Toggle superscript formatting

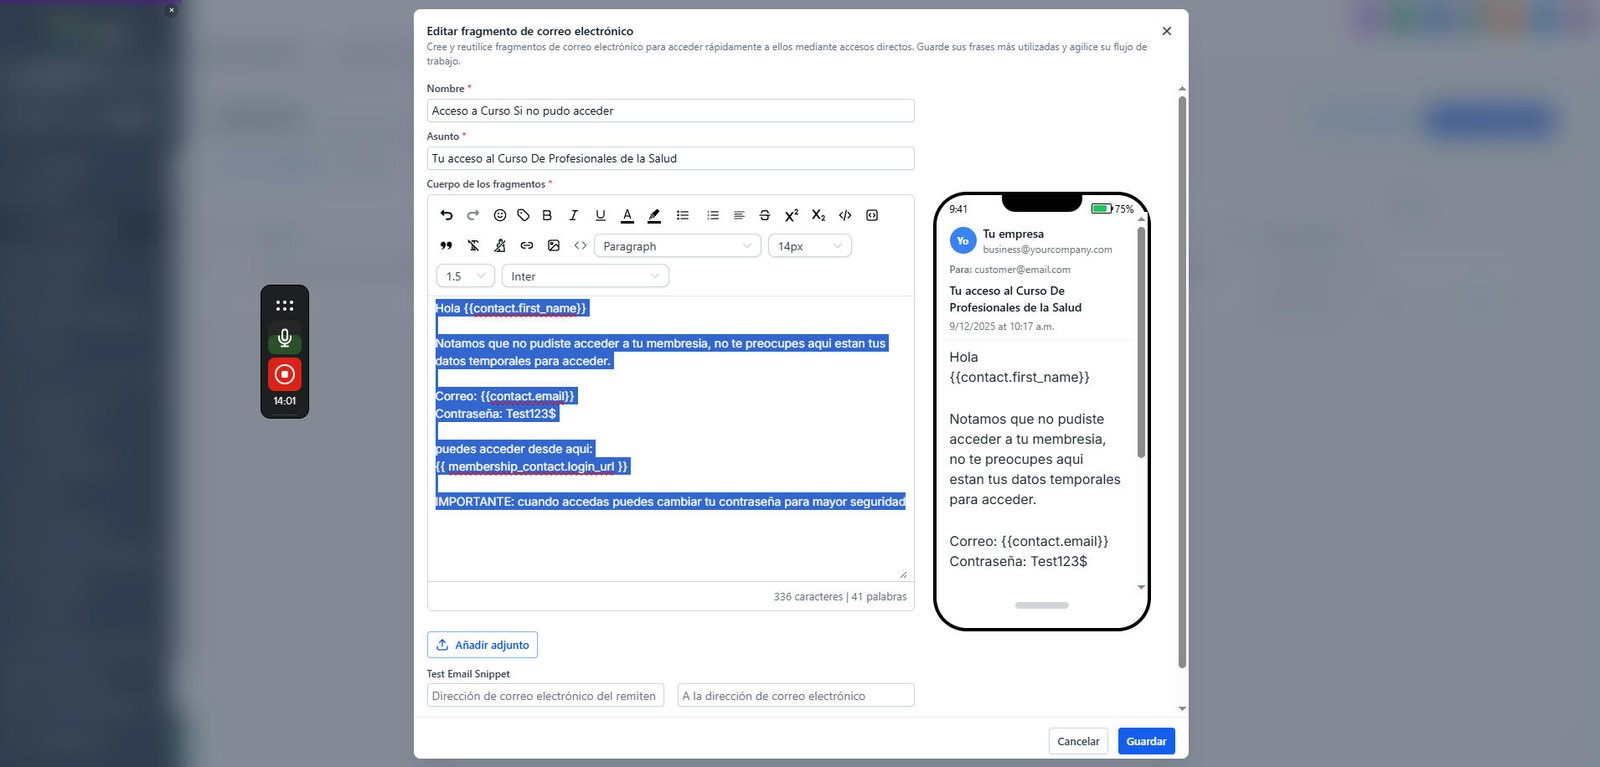pyautogui.click(x=792, y=215)
